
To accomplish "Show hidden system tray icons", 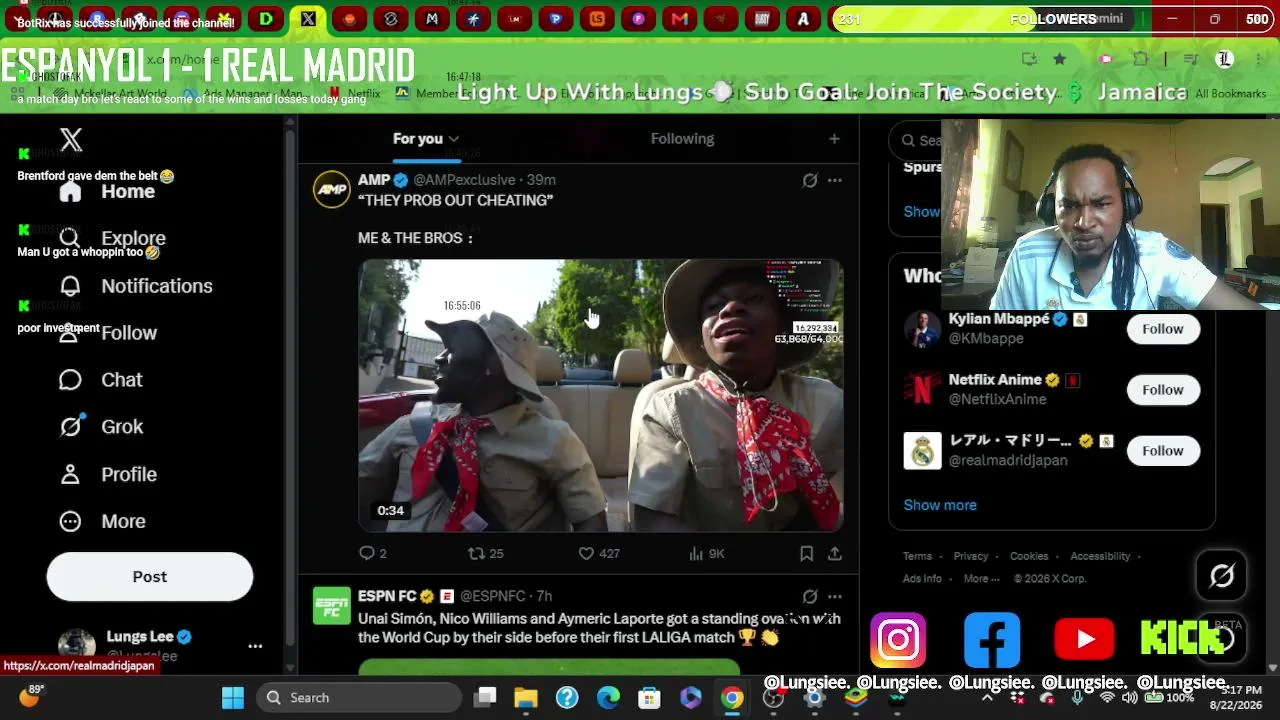I will 987,698.
